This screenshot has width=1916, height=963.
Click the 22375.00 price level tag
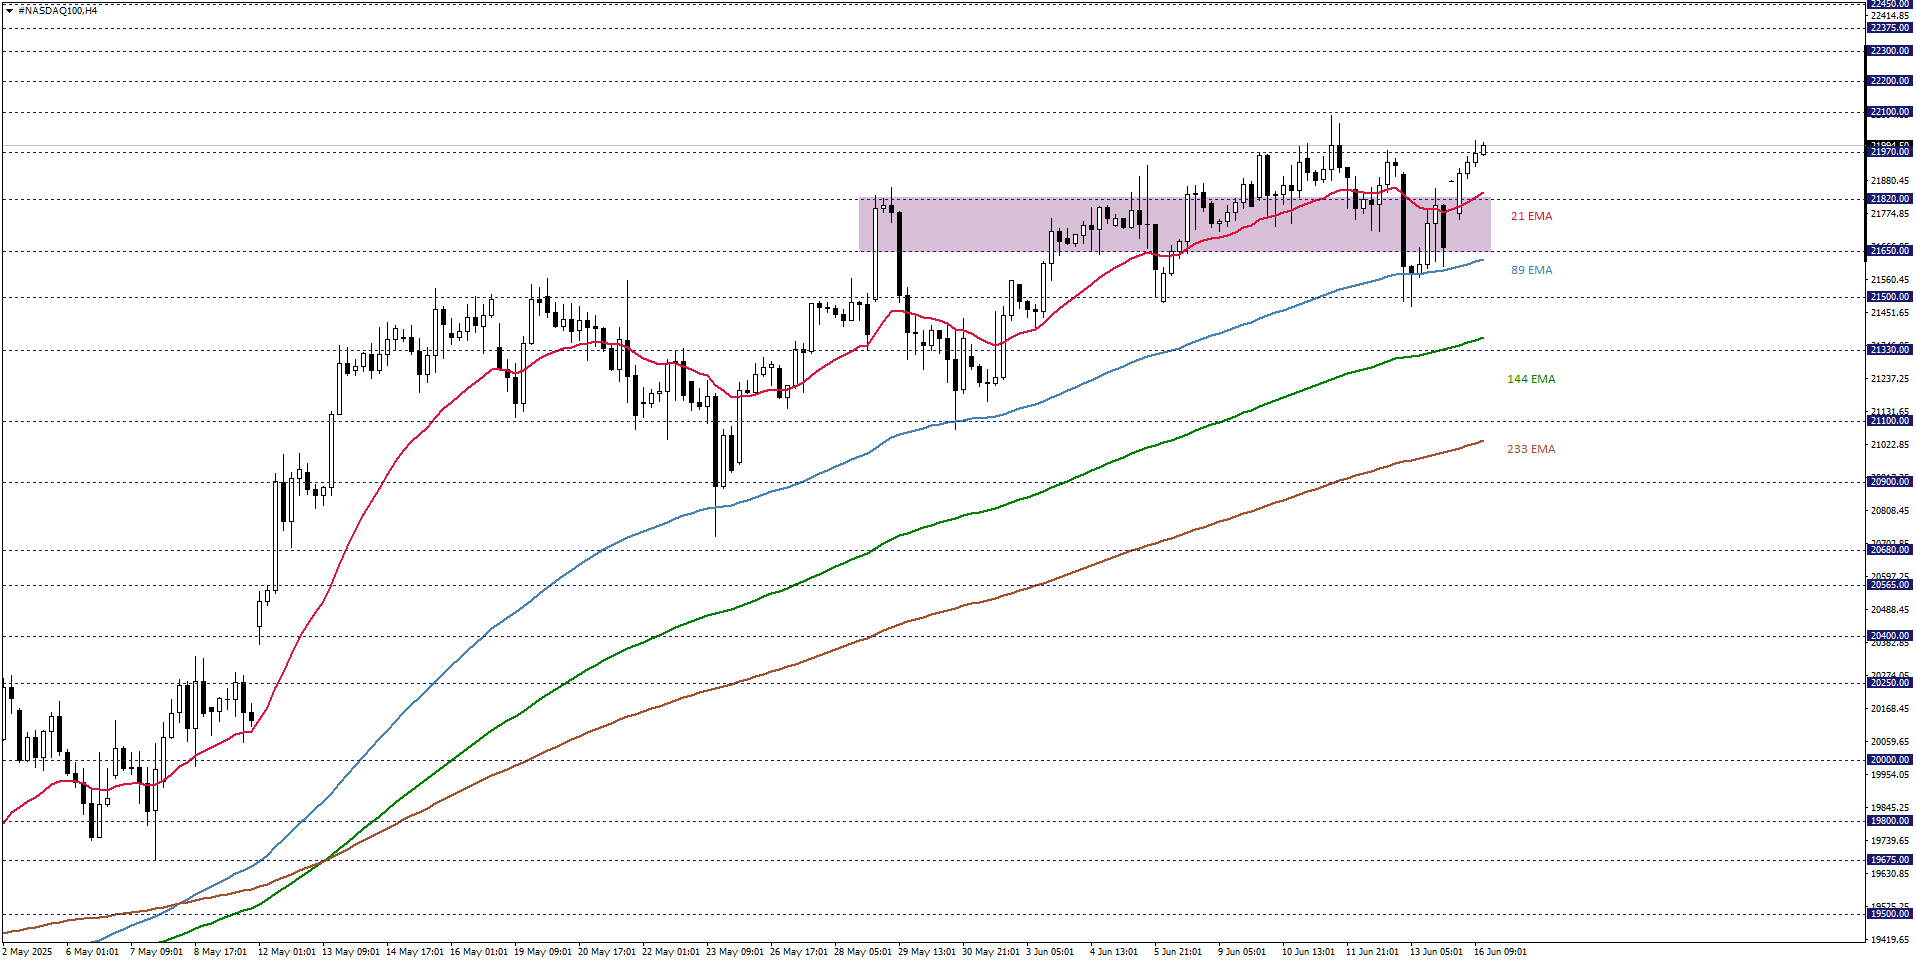pos(1889,28)
